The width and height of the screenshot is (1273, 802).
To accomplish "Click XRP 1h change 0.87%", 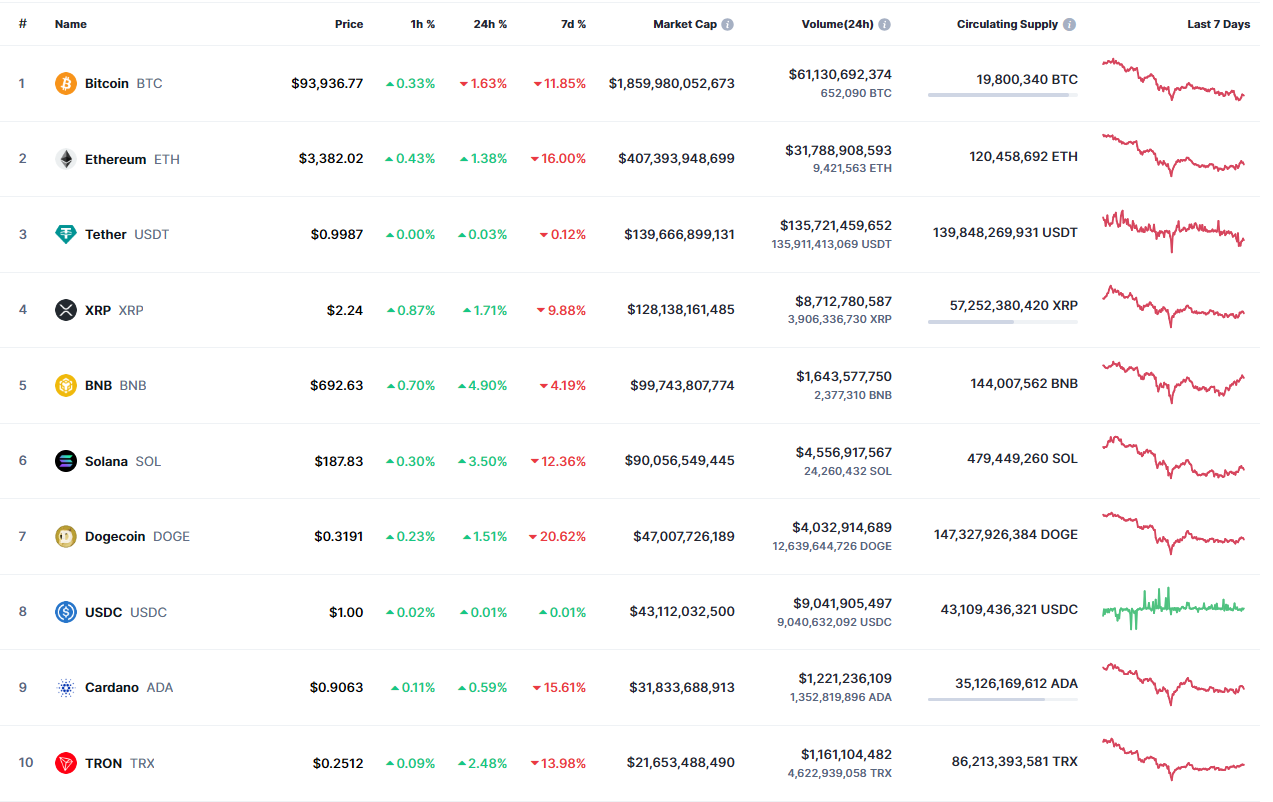I will (411, 310).
